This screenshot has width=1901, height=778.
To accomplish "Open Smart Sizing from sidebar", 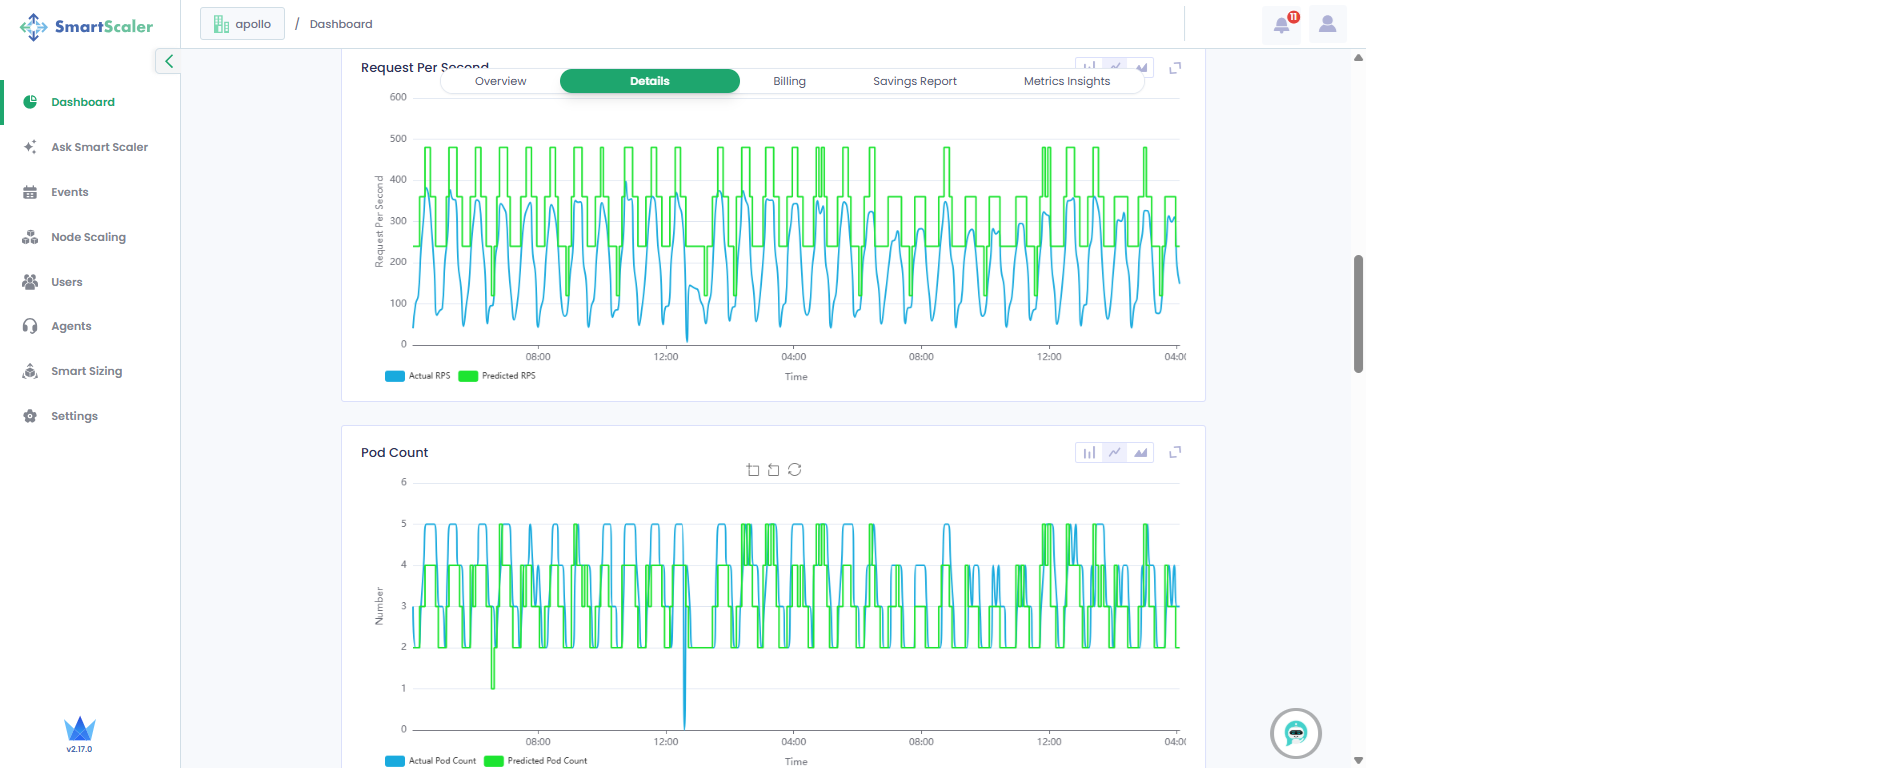I will click(86, 371).
